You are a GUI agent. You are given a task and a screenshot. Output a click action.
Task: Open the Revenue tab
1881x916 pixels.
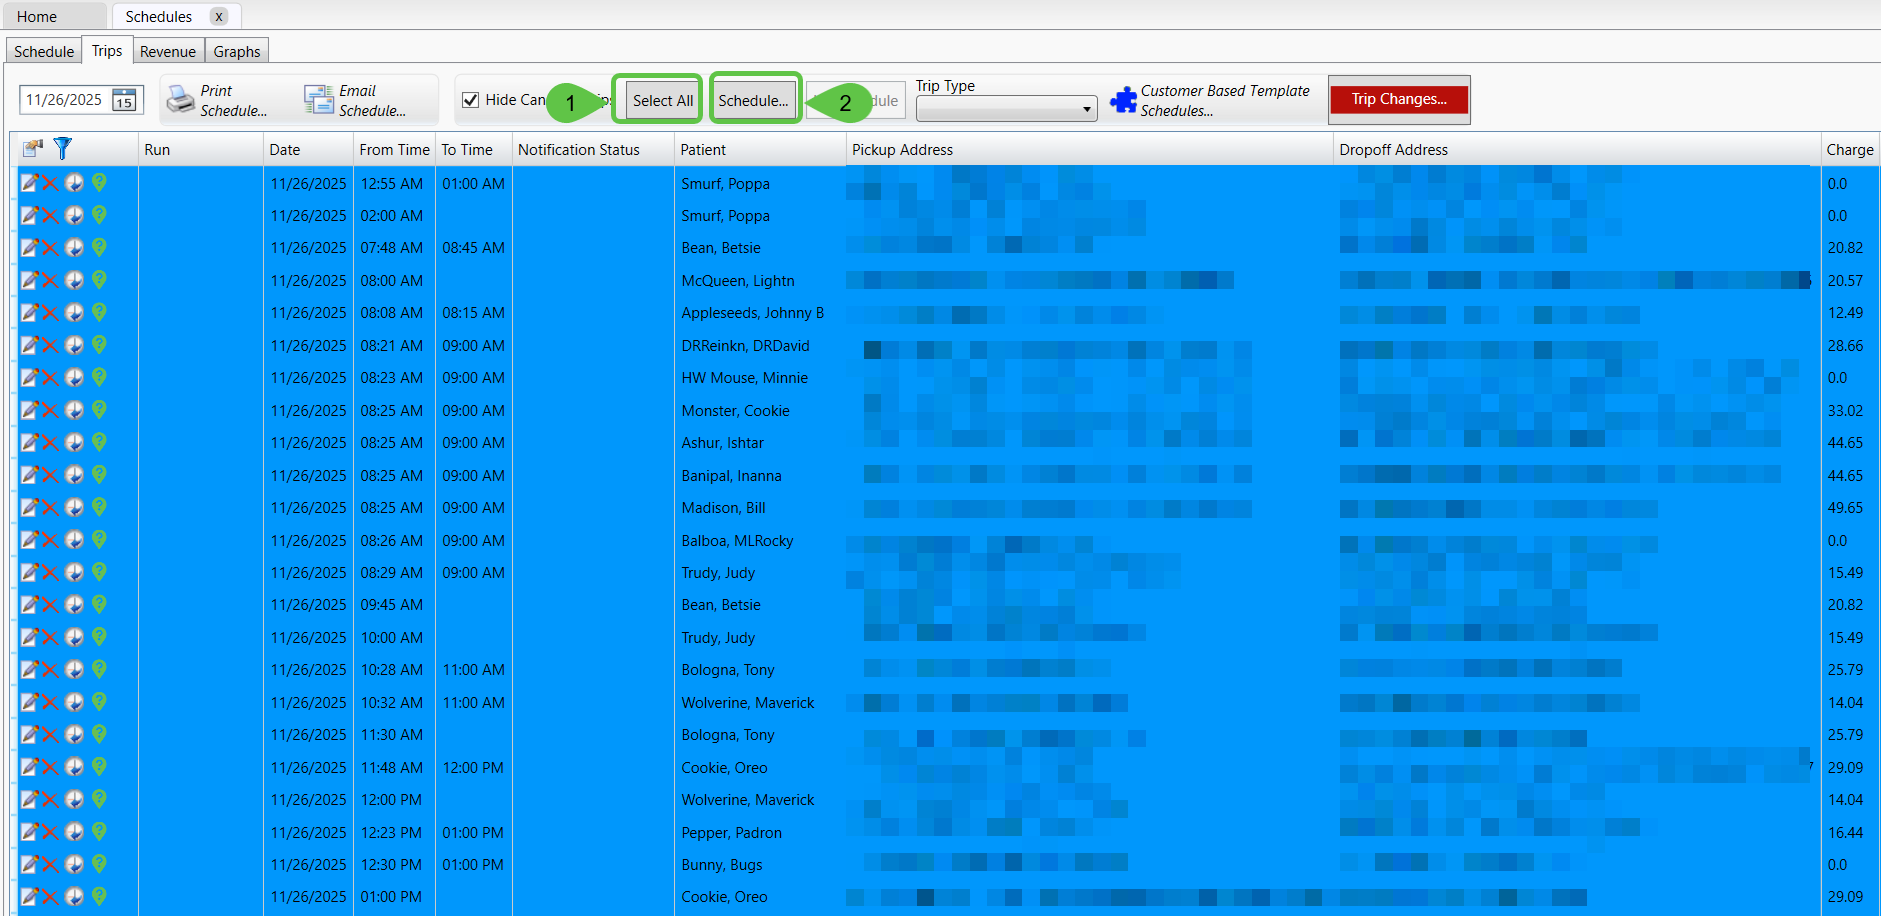[168, 51]
